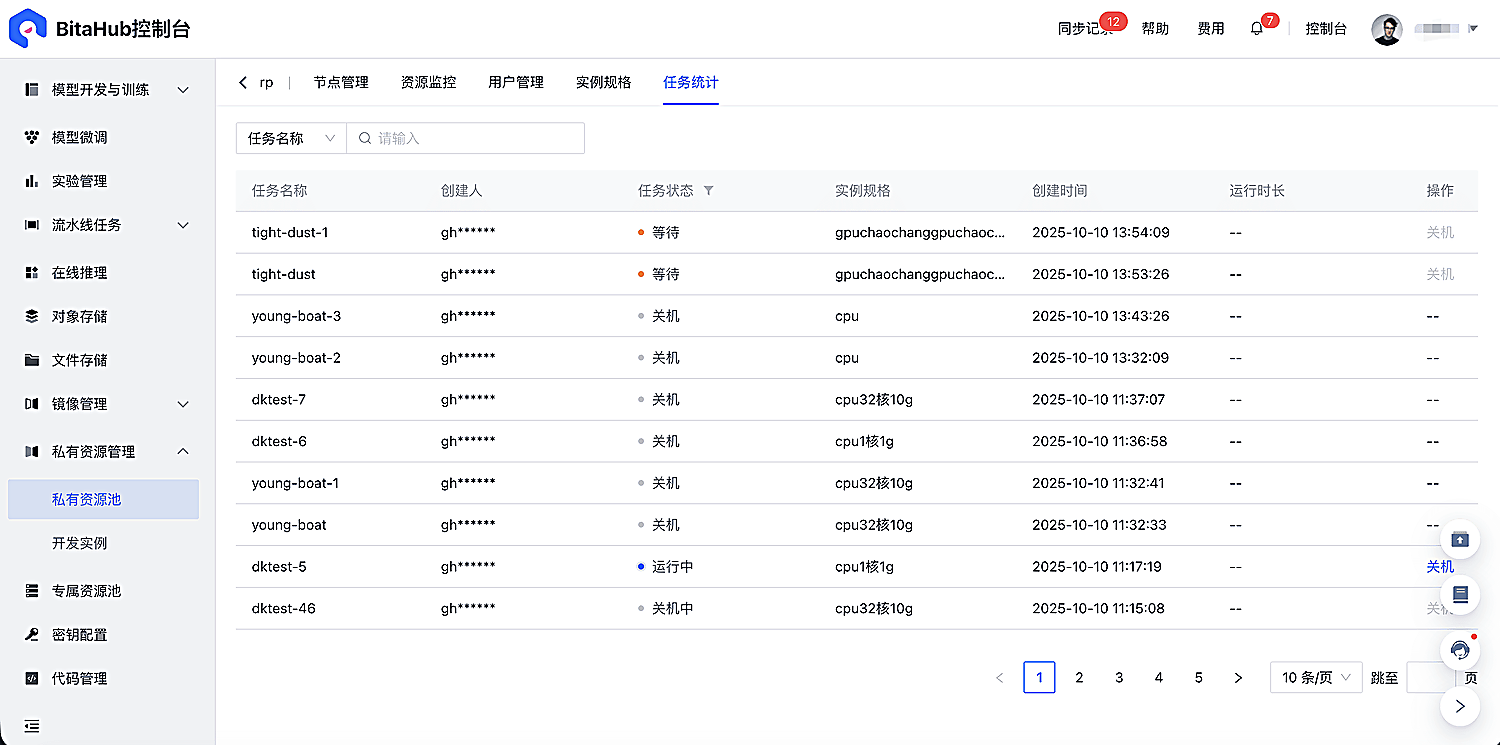Open 同步记录 in the top bar
Screen dimensions: 1500x745
click(1085, 29)
